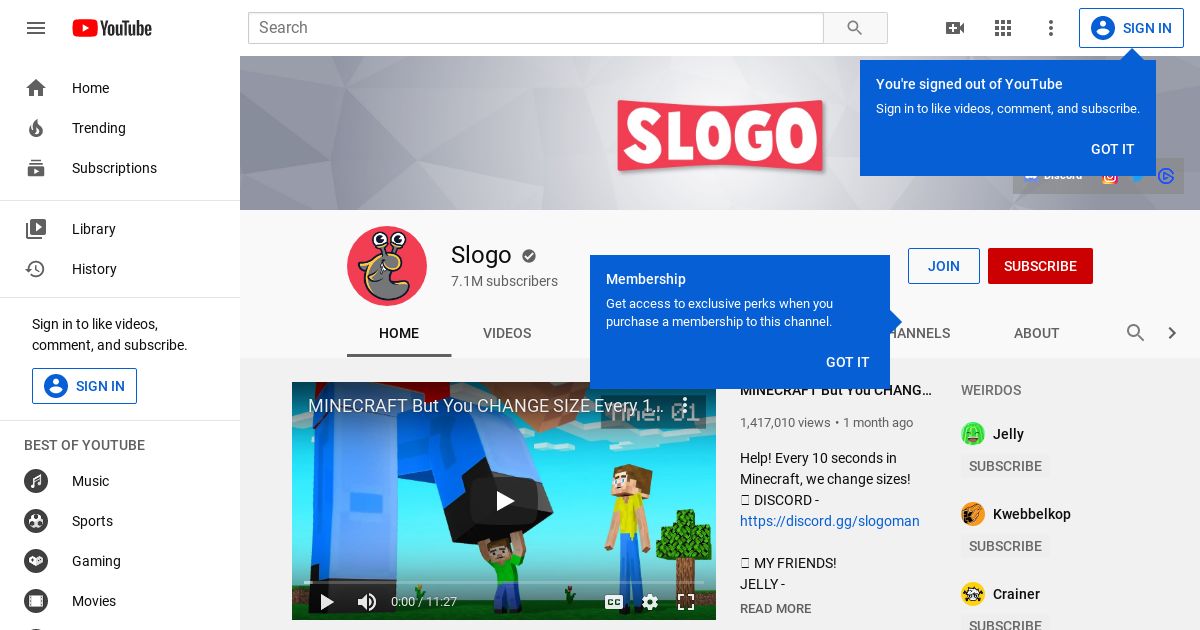Open the YouTube apps grid icon

[1003, 28]
